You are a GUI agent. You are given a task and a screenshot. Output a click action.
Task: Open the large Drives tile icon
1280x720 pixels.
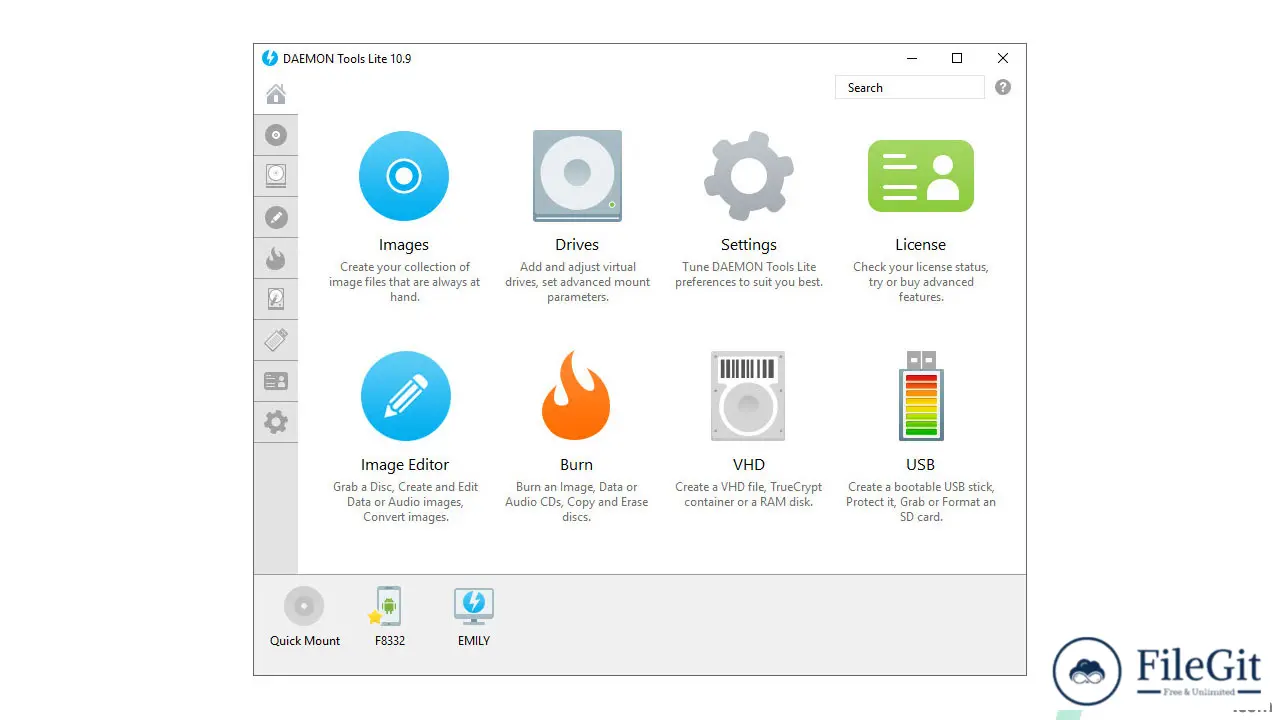577,176
